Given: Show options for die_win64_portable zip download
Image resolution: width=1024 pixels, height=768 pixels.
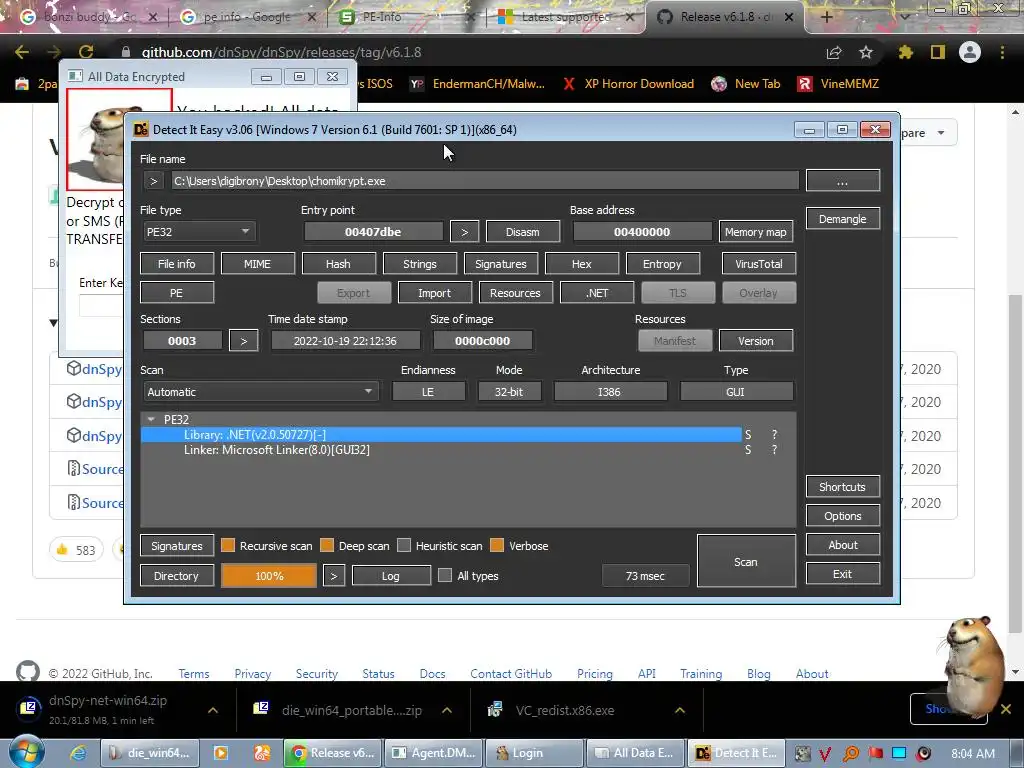Looking at the screenshot, I should pos(447,710).
